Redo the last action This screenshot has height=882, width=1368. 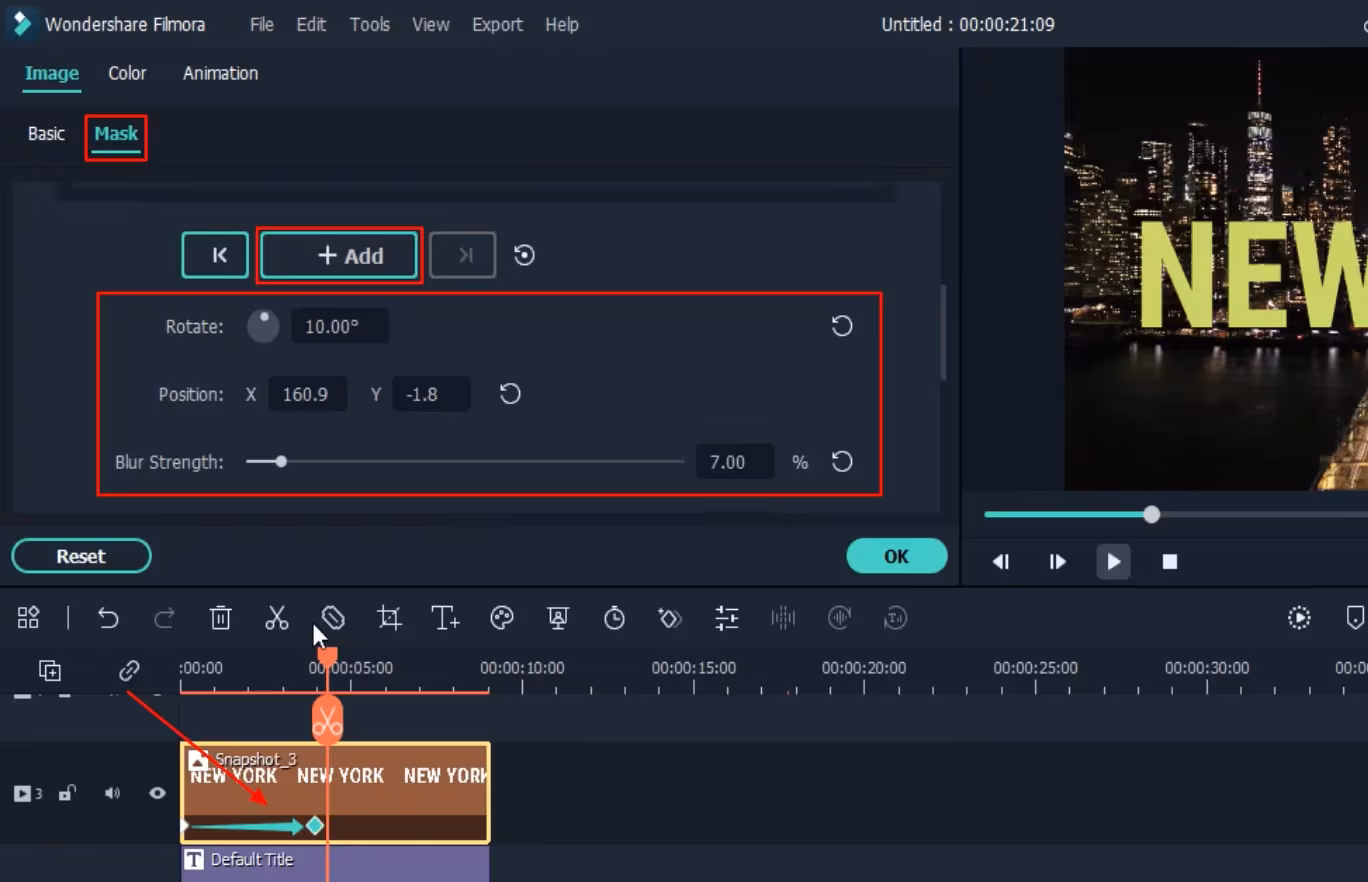pos(164,618)
